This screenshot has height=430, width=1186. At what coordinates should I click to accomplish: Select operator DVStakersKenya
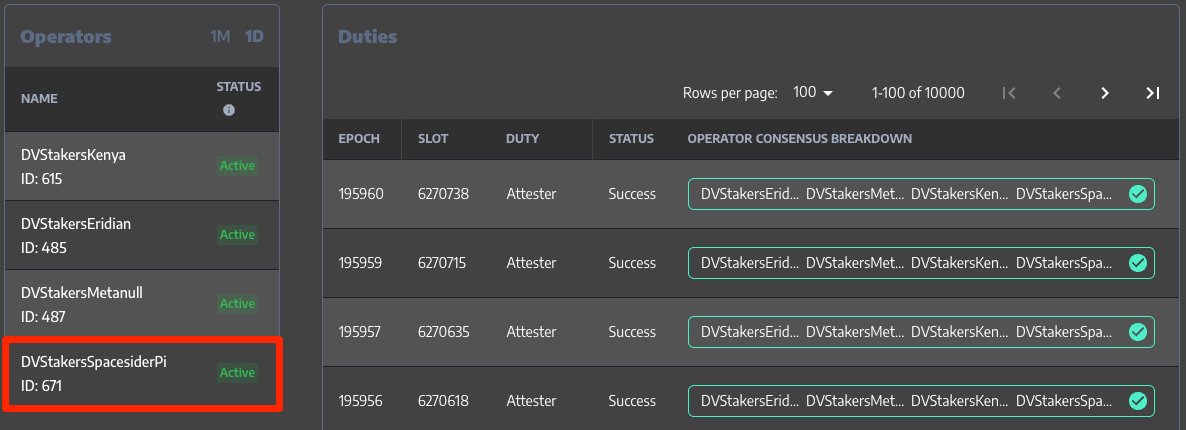click(x=142, y=167)
